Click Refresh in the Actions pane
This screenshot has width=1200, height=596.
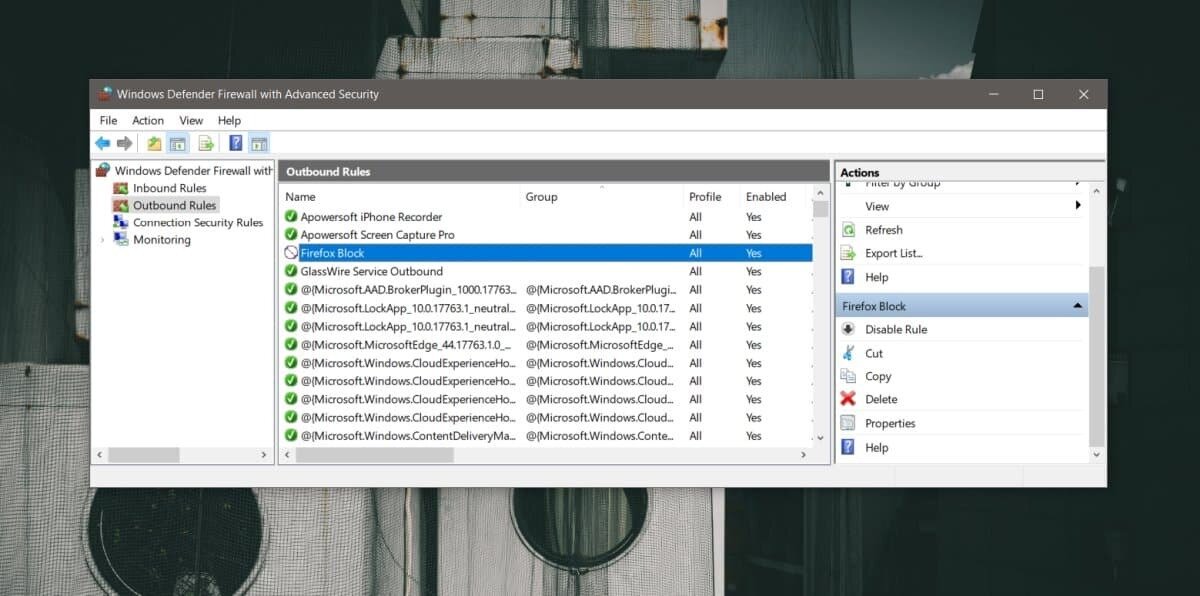tap(883, 230)
